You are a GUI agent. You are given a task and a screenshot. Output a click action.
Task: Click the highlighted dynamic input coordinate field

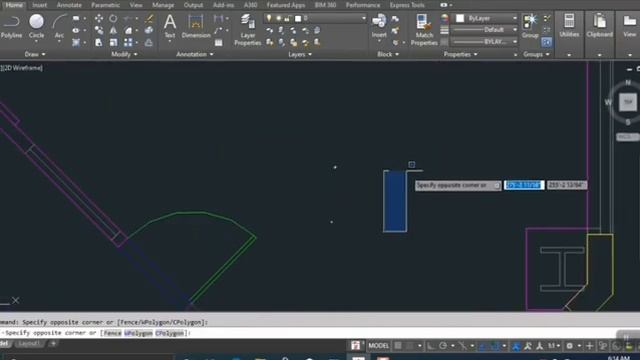524,185
